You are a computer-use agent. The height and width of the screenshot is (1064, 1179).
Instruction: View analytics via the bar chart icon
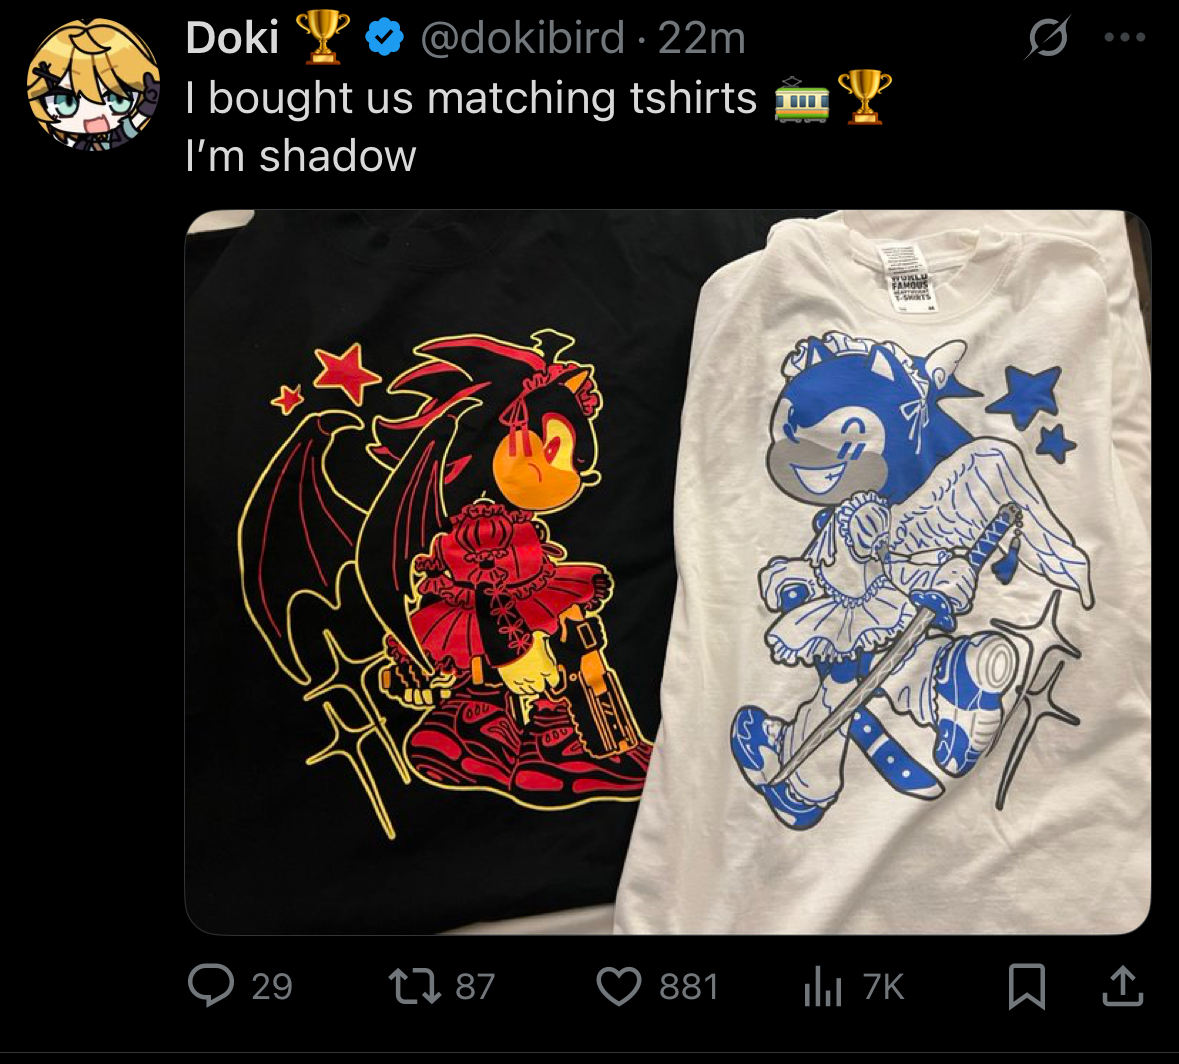pyautogui.click(x=822, y=987)
